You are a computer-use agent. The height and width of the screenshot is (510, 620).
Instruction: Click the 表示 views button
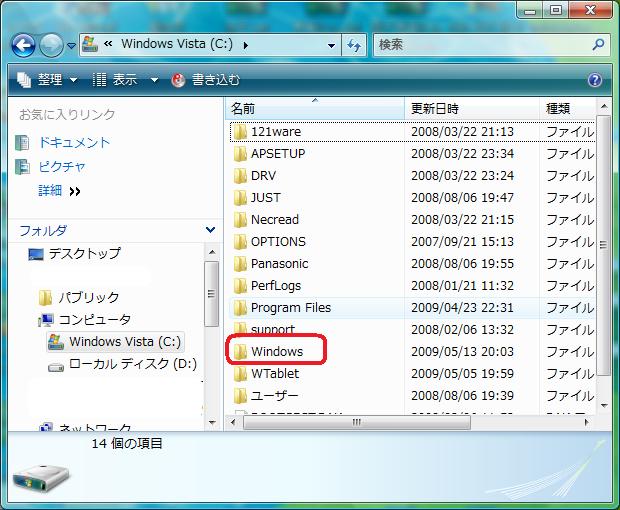point(115,80)
